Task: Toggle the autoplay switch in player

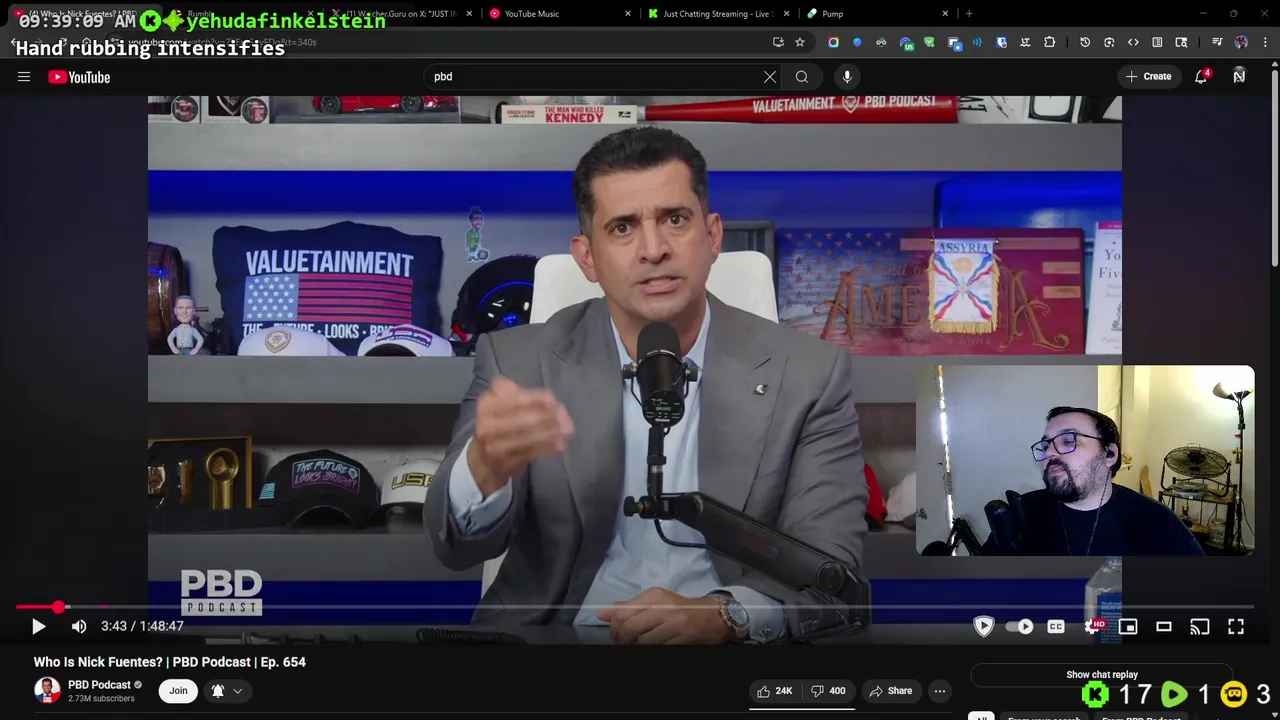Action: pos(1019,626)
